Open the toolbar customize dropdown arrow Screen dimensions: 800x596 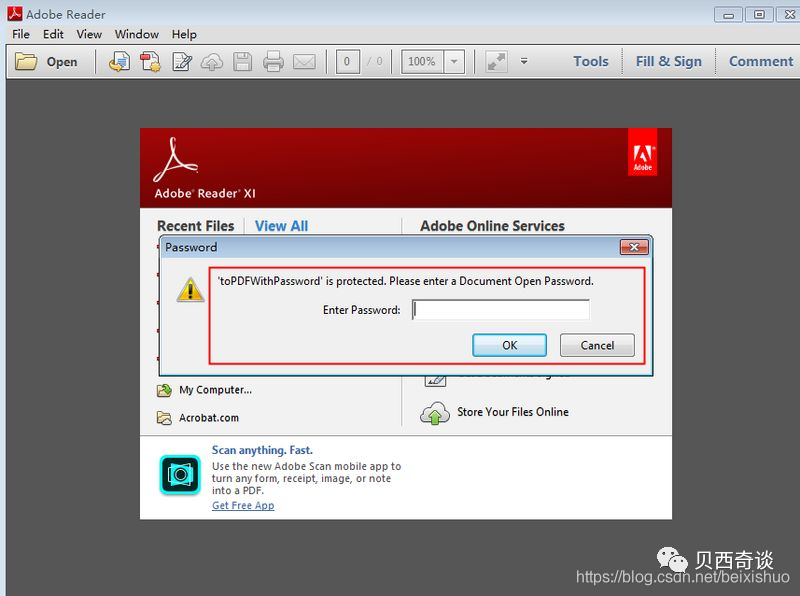[523, 61]
